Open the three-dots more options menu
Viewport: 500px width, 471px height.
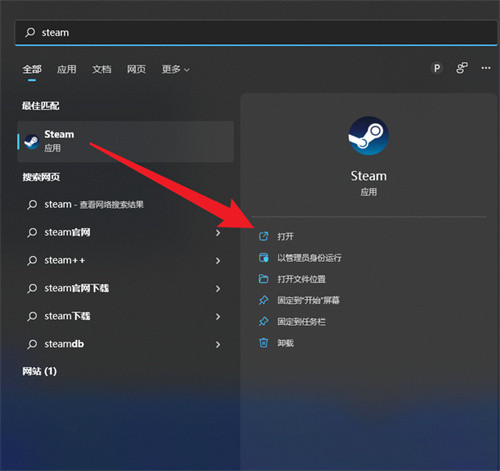[486, 68]
